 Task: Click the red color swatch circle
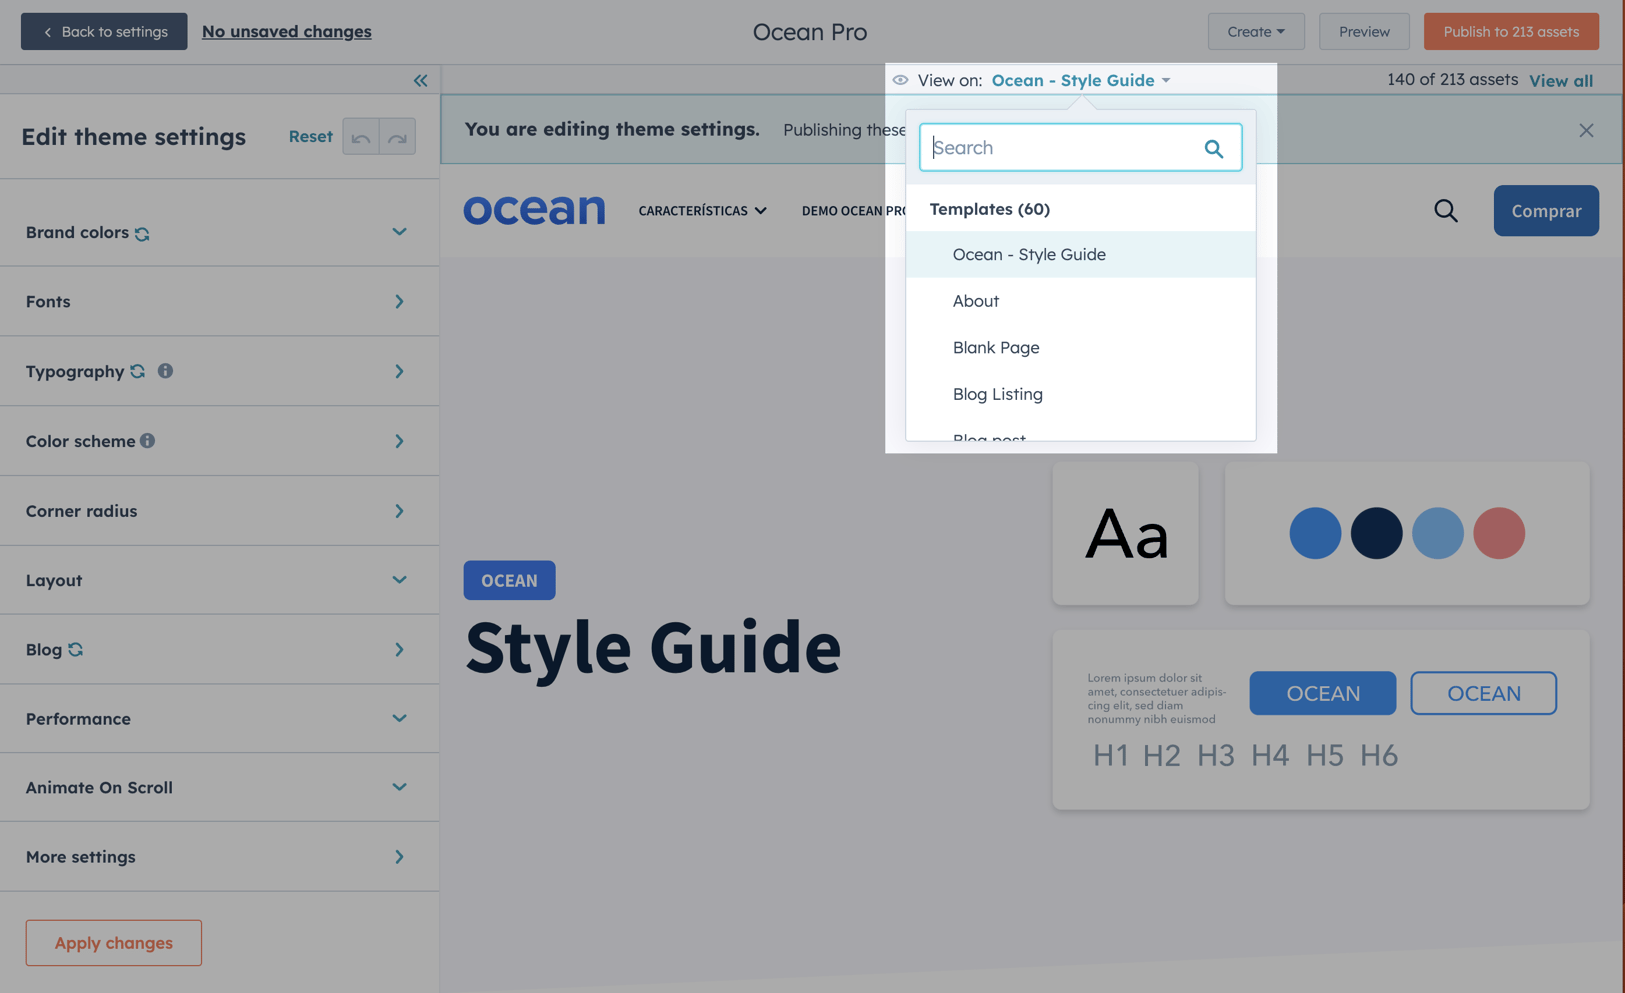pos(1499,533)
